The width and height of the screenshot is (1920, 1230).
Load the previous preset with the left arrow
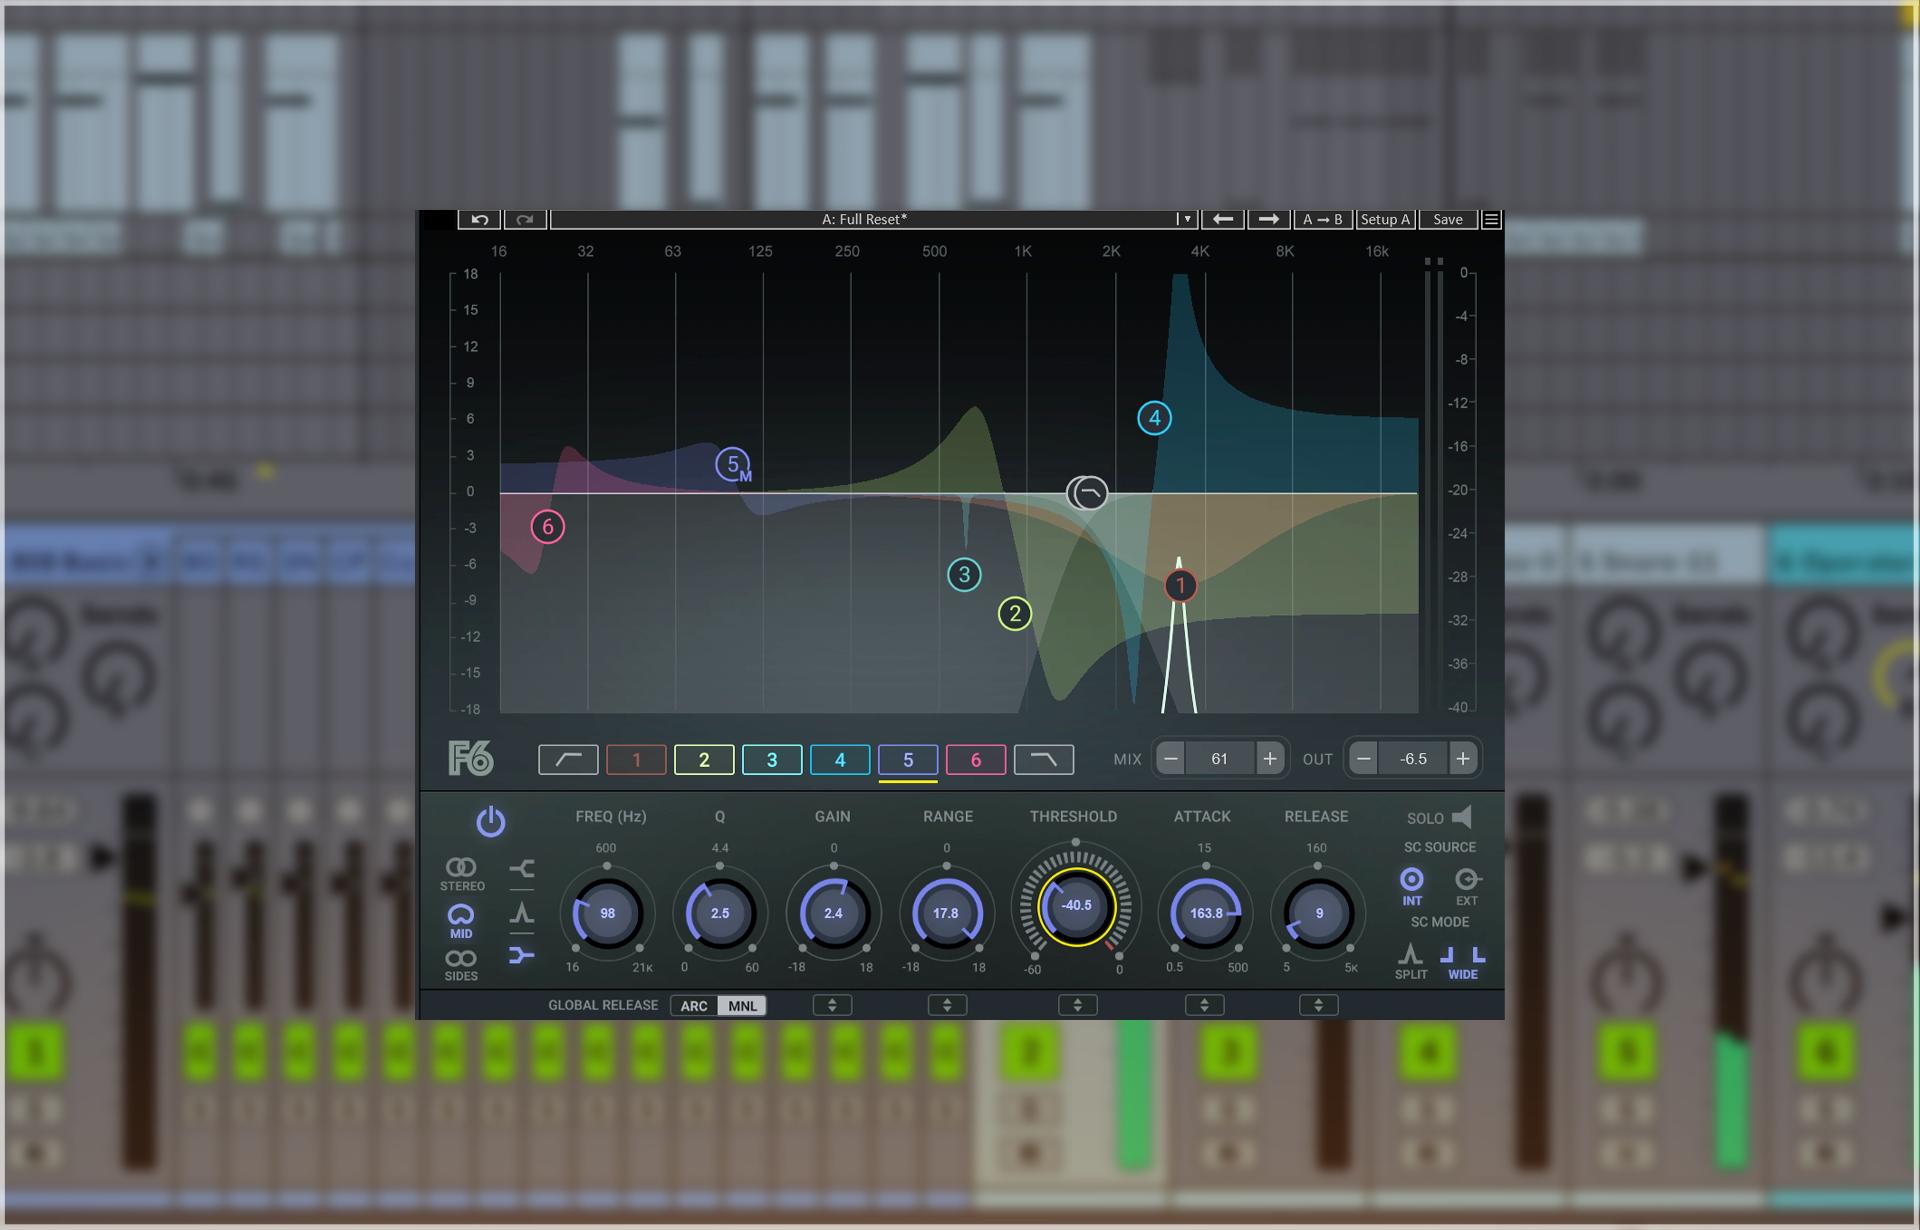(x=1222, y=219)
